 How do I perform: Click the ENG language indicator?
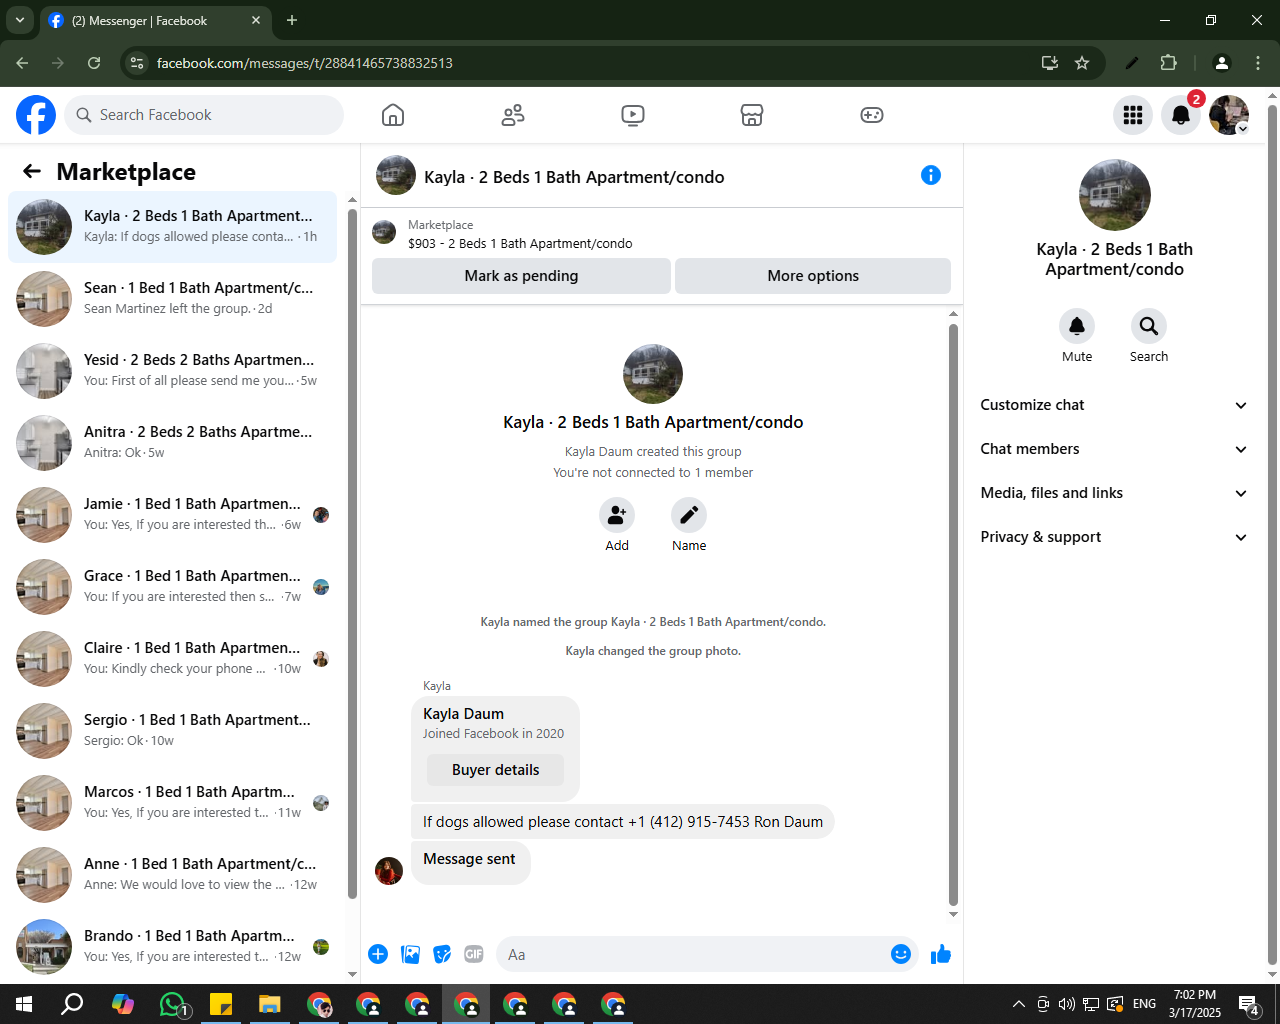tap(1145, 1004)
